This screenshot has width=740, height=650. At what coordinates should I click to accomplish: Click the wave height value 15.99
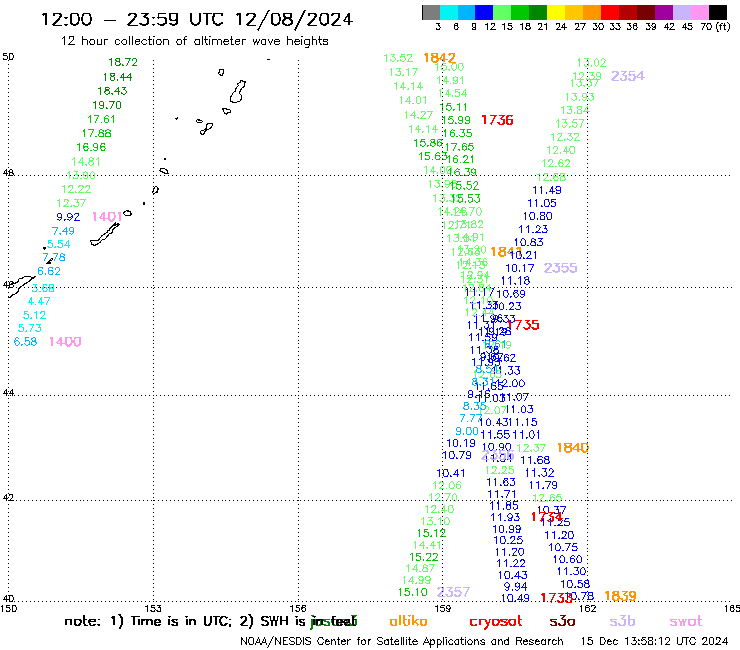pyautogui.click(x=456, y=120)
